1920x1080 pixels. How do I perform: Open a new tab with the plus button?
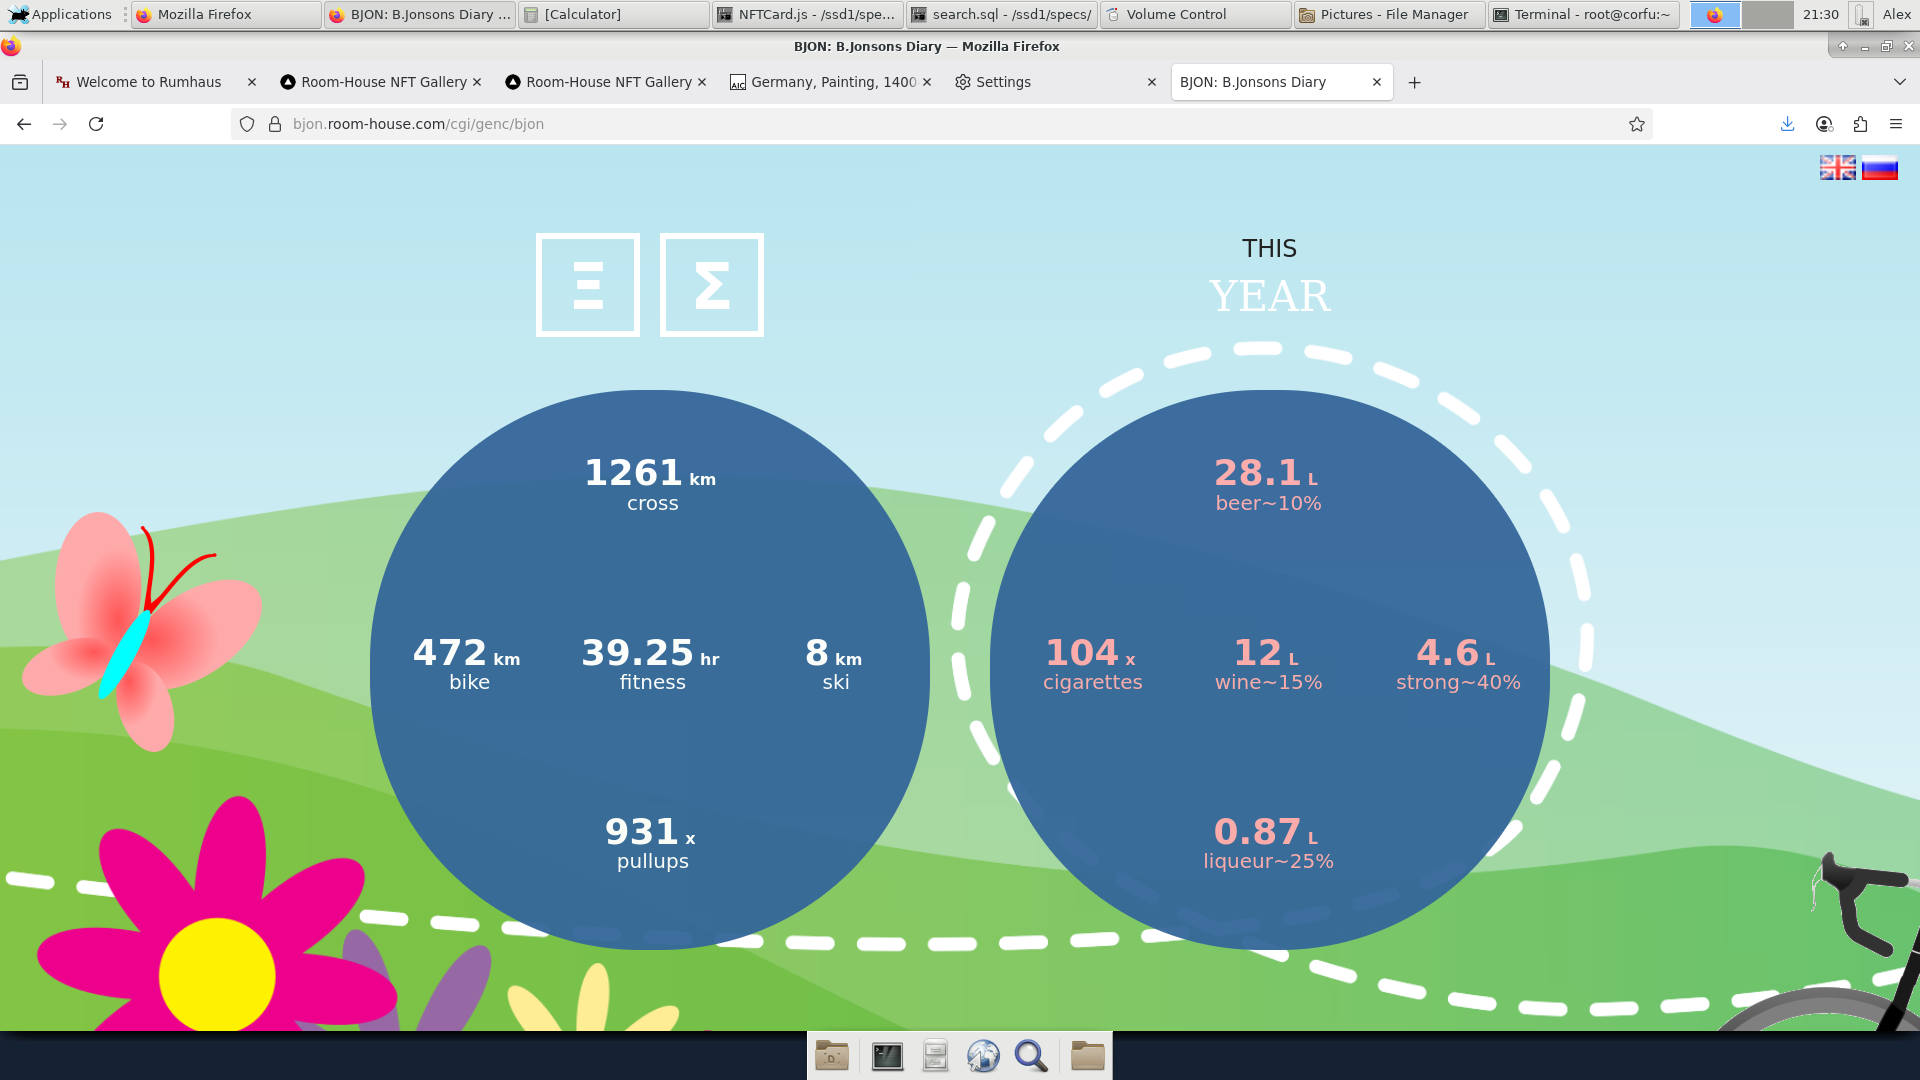click(1414, 83)
